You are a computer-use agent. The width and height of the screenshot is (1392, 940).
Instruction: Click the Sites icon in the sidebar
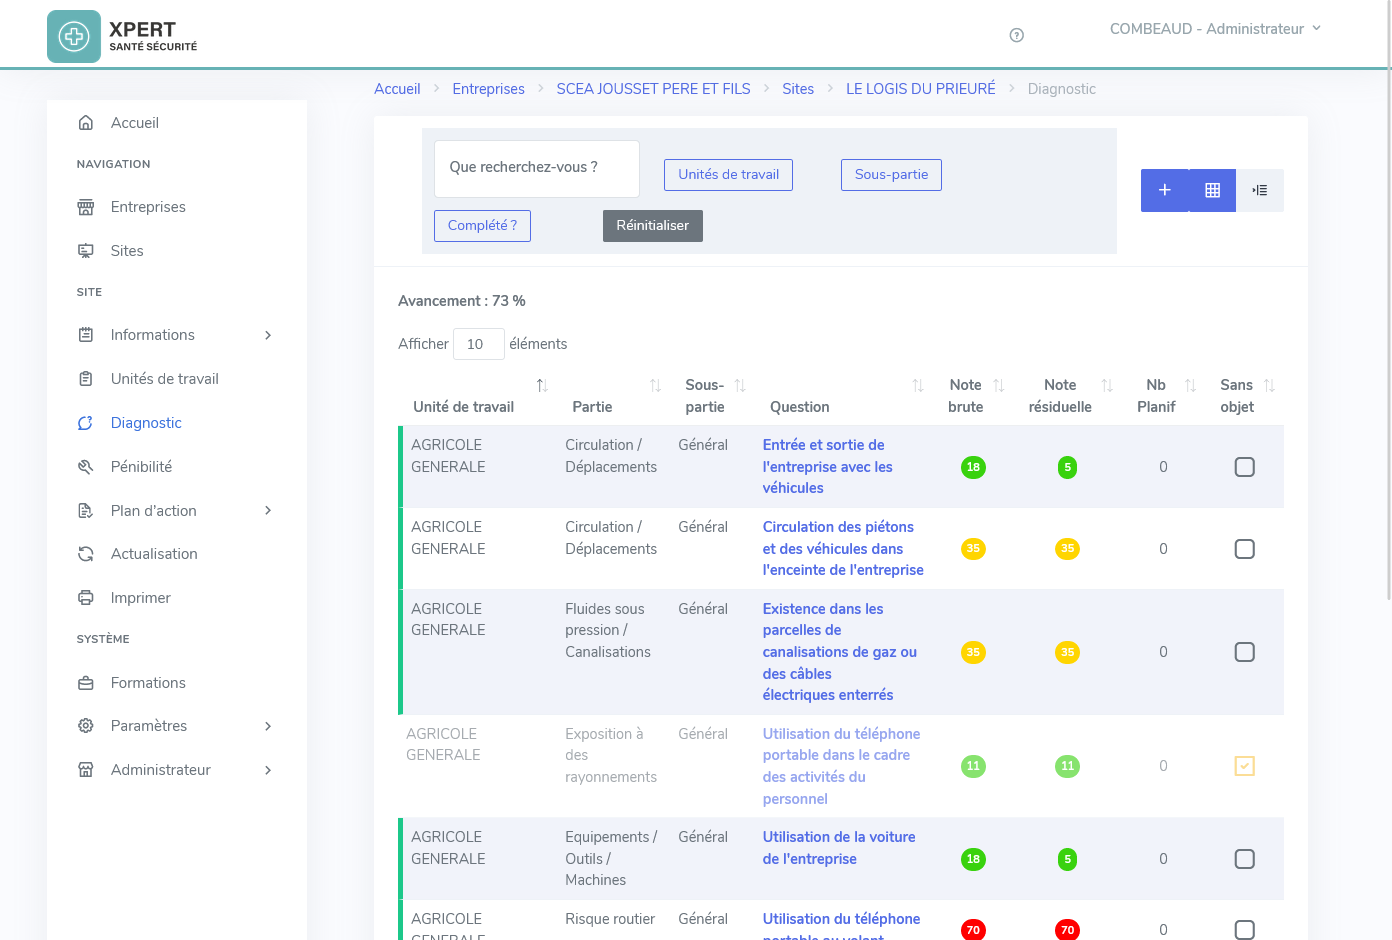click(87, 250)
